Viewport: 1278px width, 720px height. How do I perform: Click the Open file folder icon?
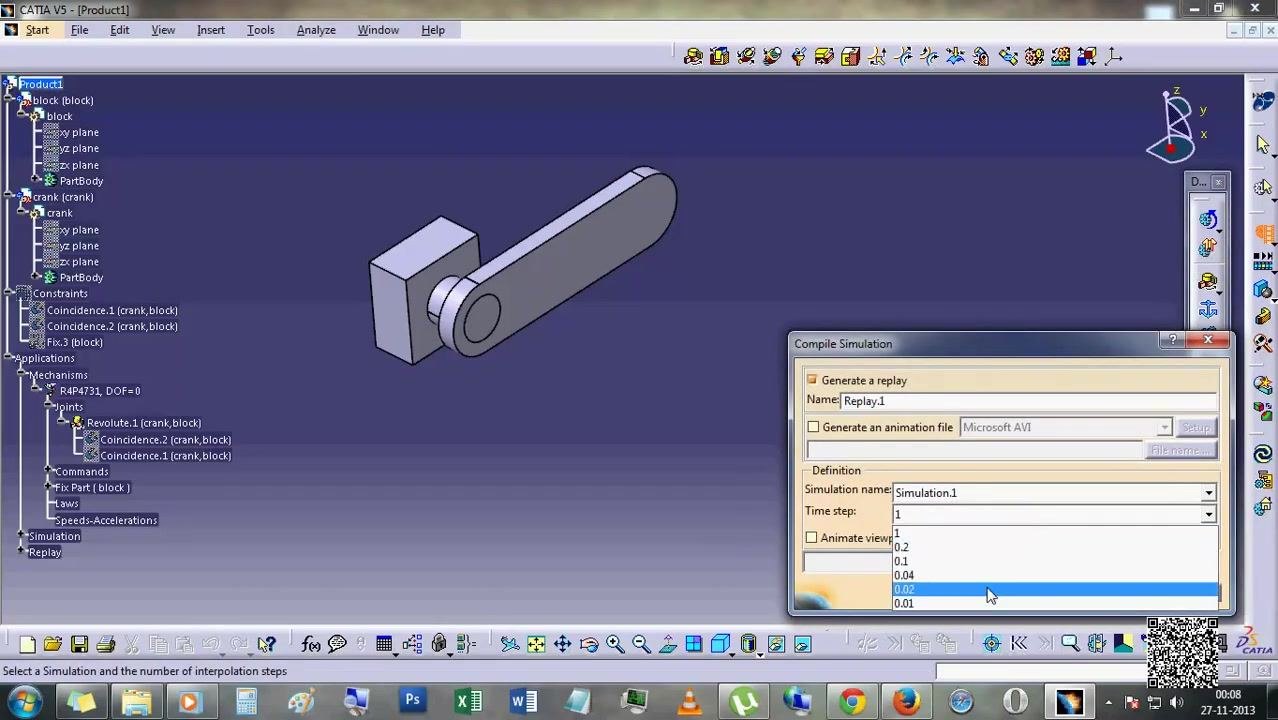pos(53,645)
